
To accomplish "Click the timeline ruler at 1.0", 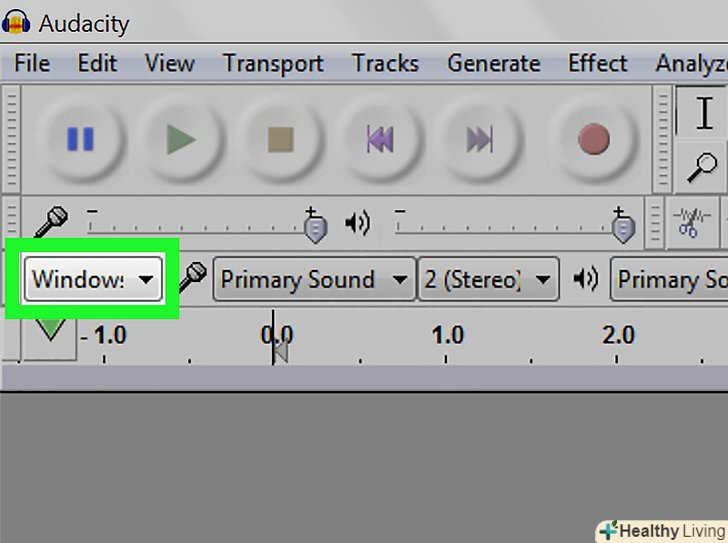I will tap(447, 335).
